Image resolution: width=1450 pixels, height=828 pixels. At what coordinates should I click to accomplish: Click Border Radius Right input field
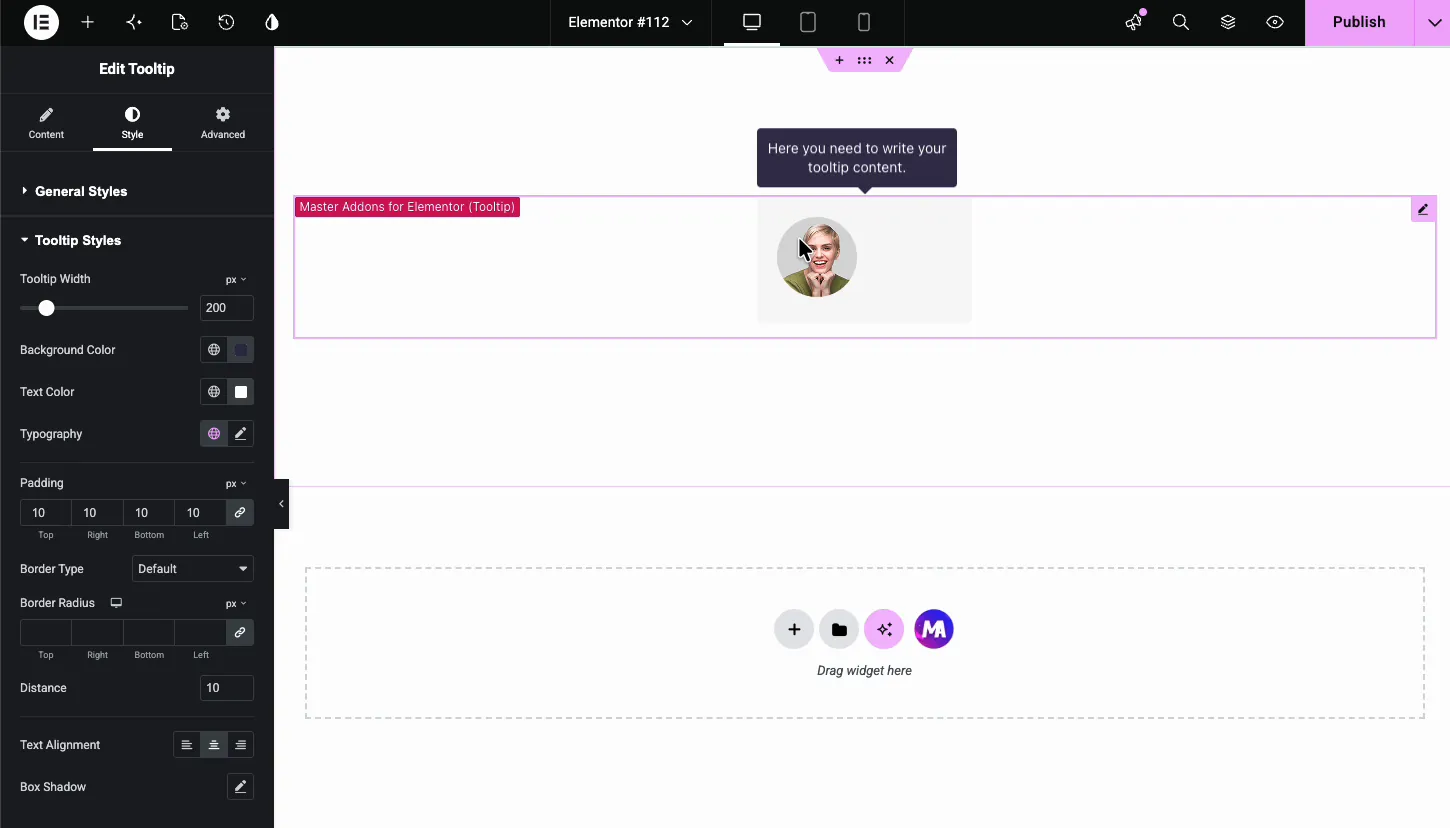97,633
